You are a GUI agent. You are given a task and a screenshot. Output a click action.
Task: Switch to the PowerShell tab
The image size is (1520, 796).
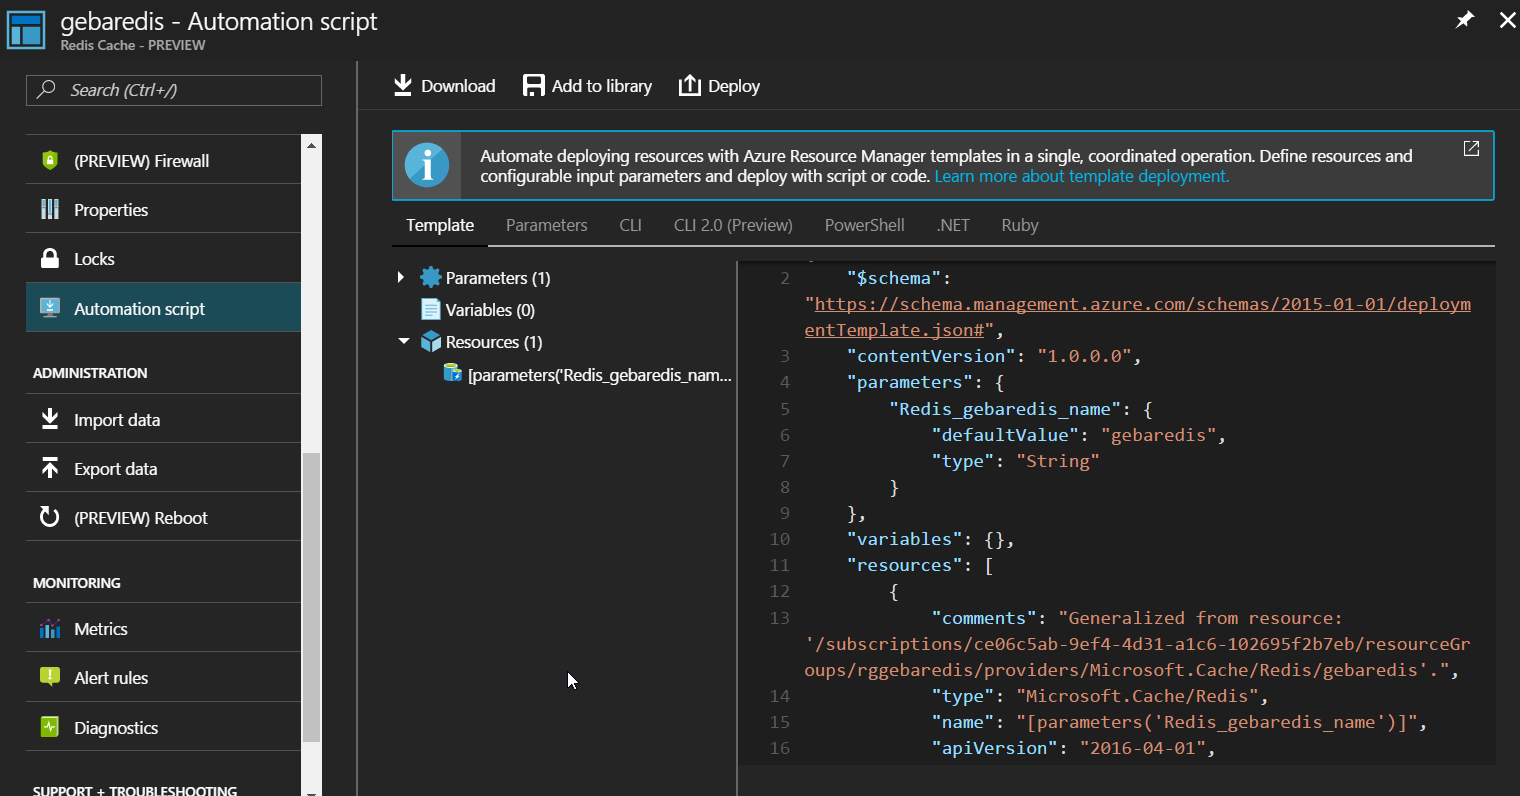pos(864,226)
